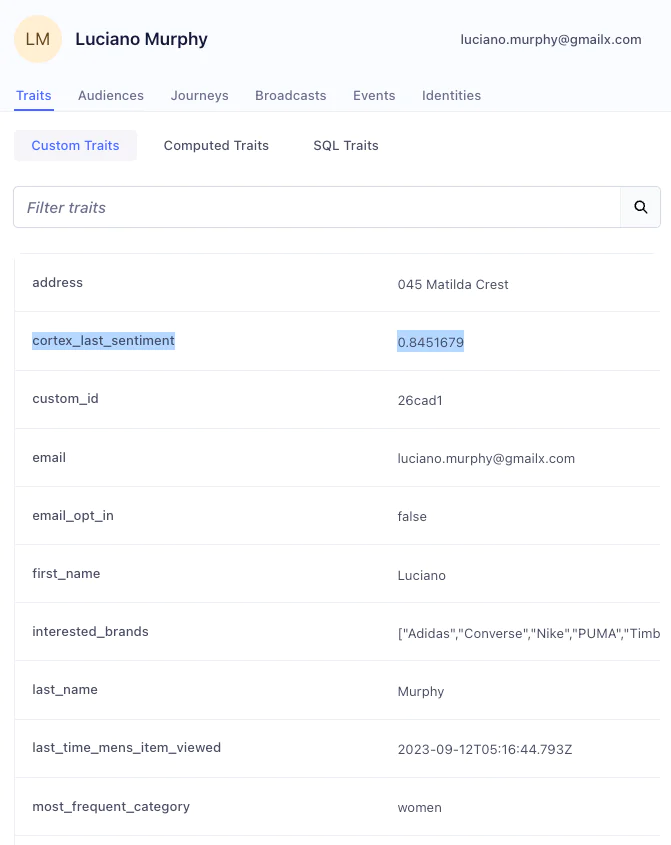
Task: Click the last_time_mens_item_viewed timestamp
Action: (483, 748)
